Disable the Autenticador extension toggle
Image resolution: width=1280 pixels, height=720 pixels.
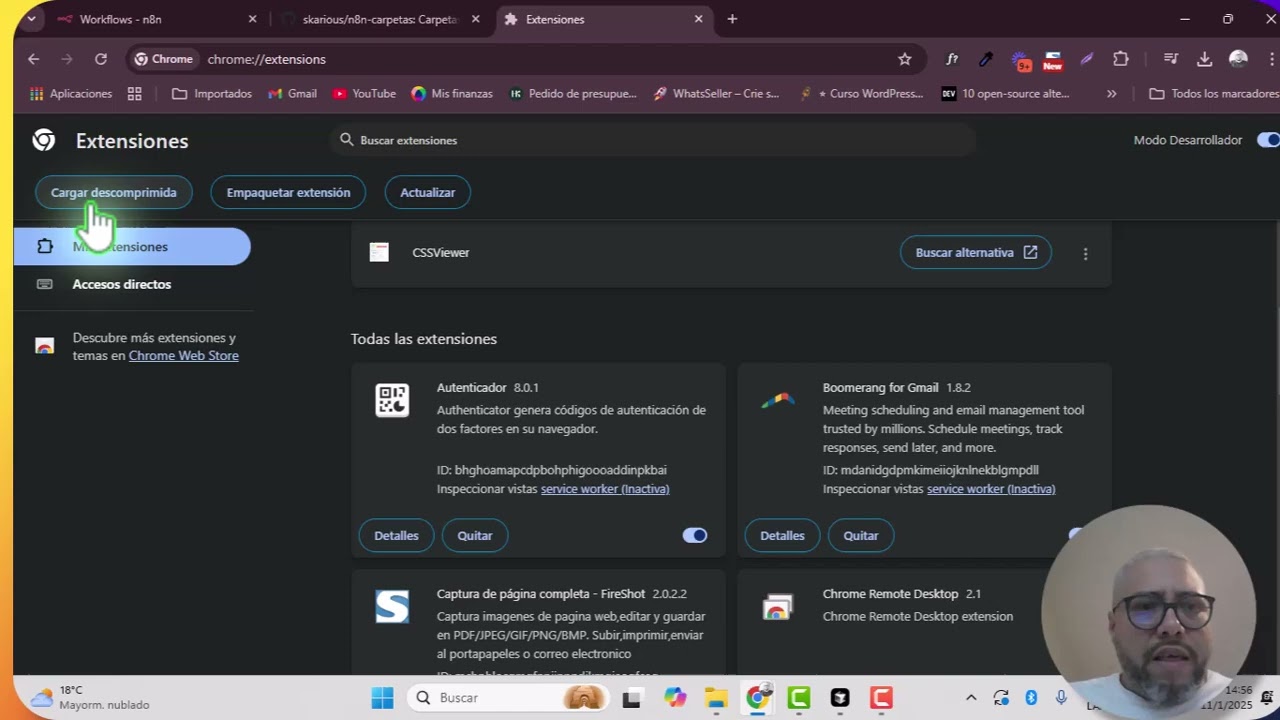(695, 535)
